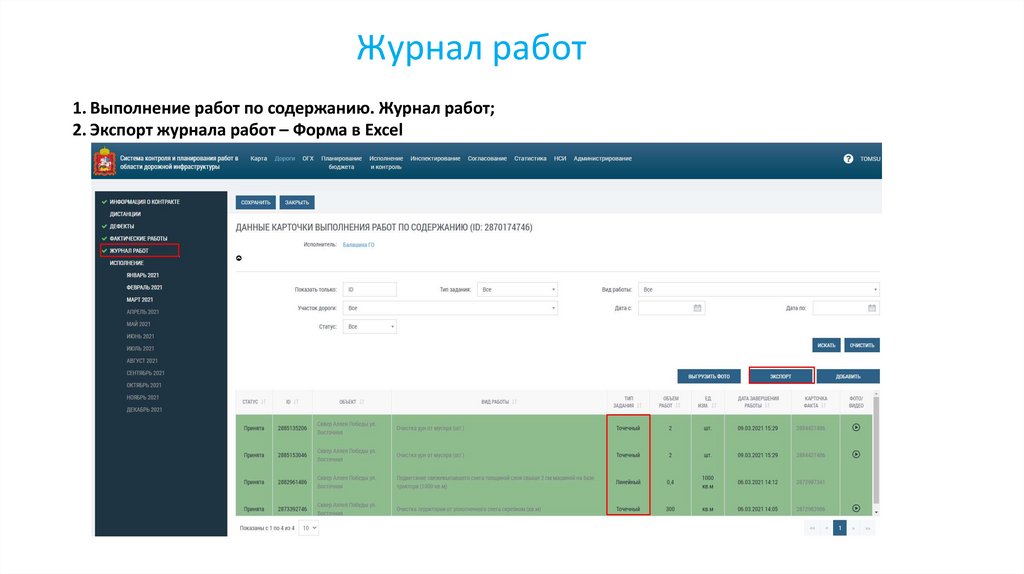1024x574 pixels.
Task: Open Исполнение и контроль menu
Action: tap(386, 163)
